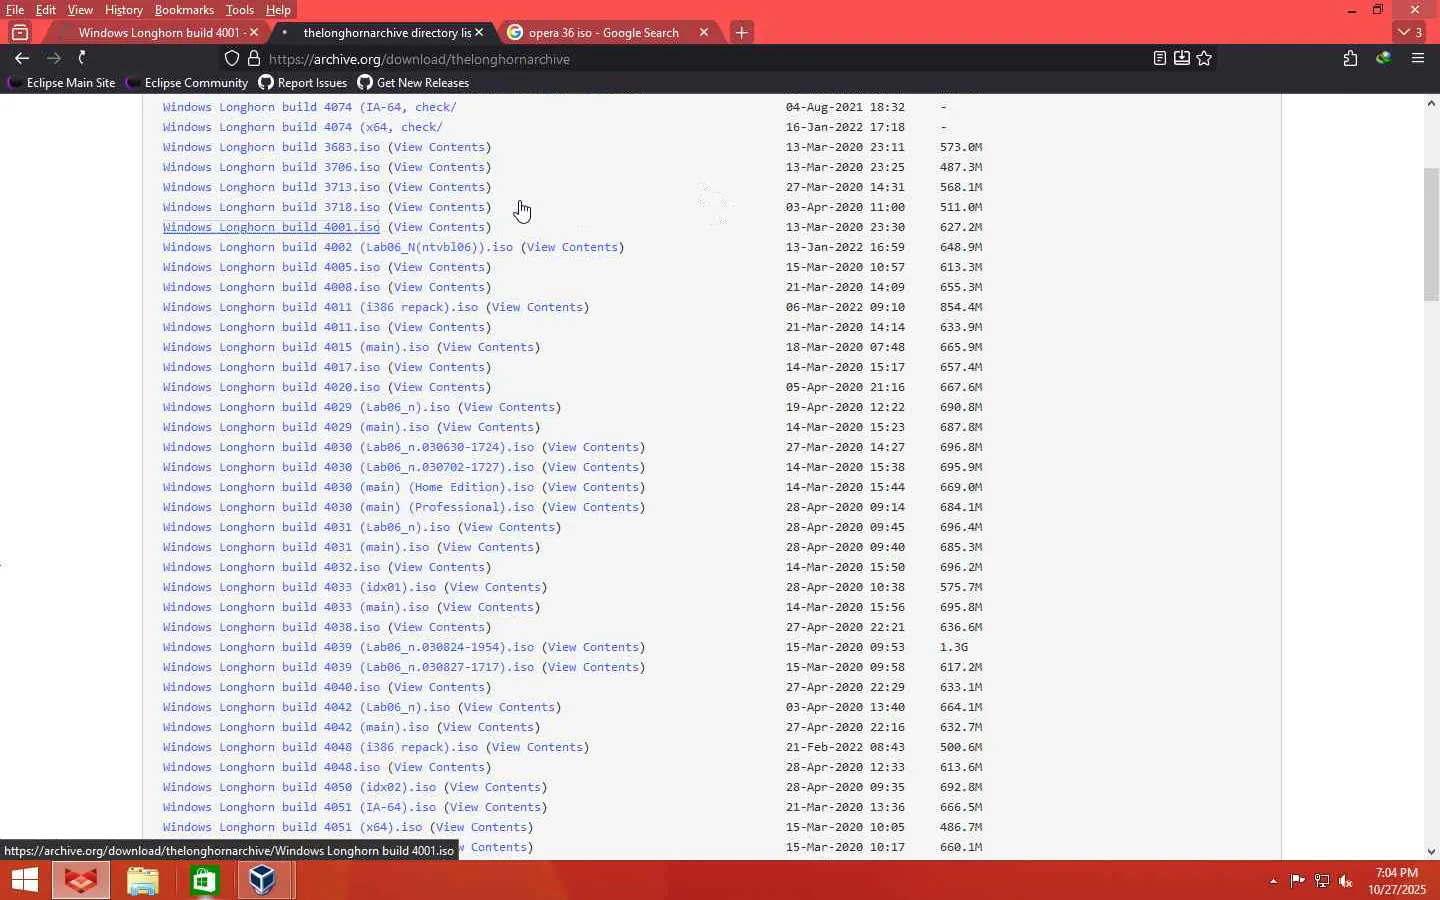1440x900 pixels.
Task: Open the tracking protection shield panel
Action: coord(232,59)
